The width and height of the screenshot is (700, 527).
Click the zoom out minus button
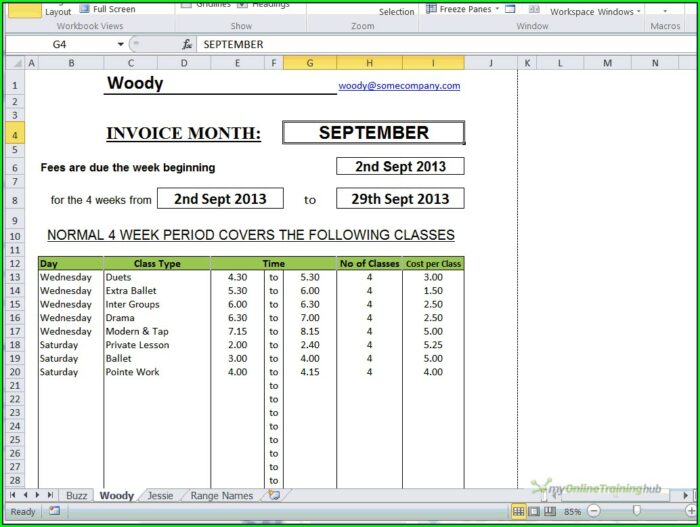pos(594,510)
